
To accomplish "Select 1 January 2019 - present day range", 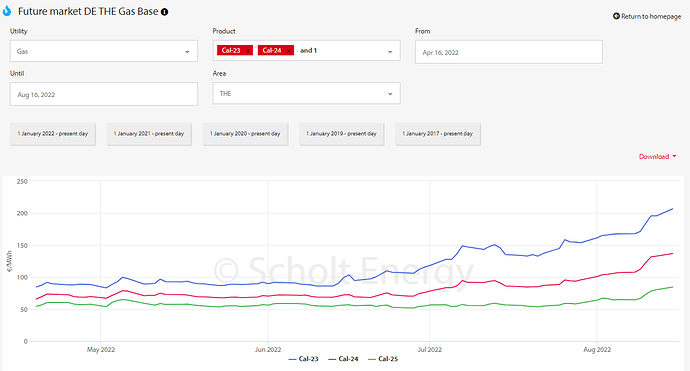I will click(341, 134).
